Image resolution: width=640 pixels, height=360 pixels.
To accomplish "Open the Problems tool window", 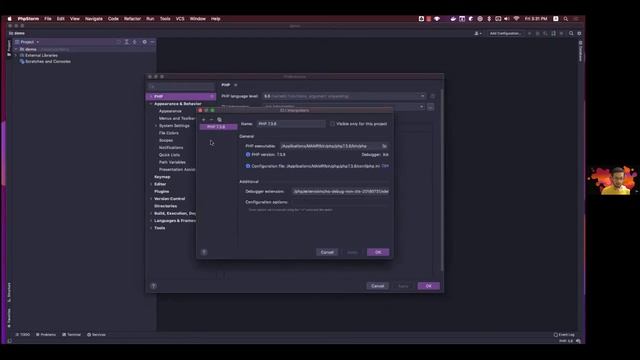I will 46,335.
